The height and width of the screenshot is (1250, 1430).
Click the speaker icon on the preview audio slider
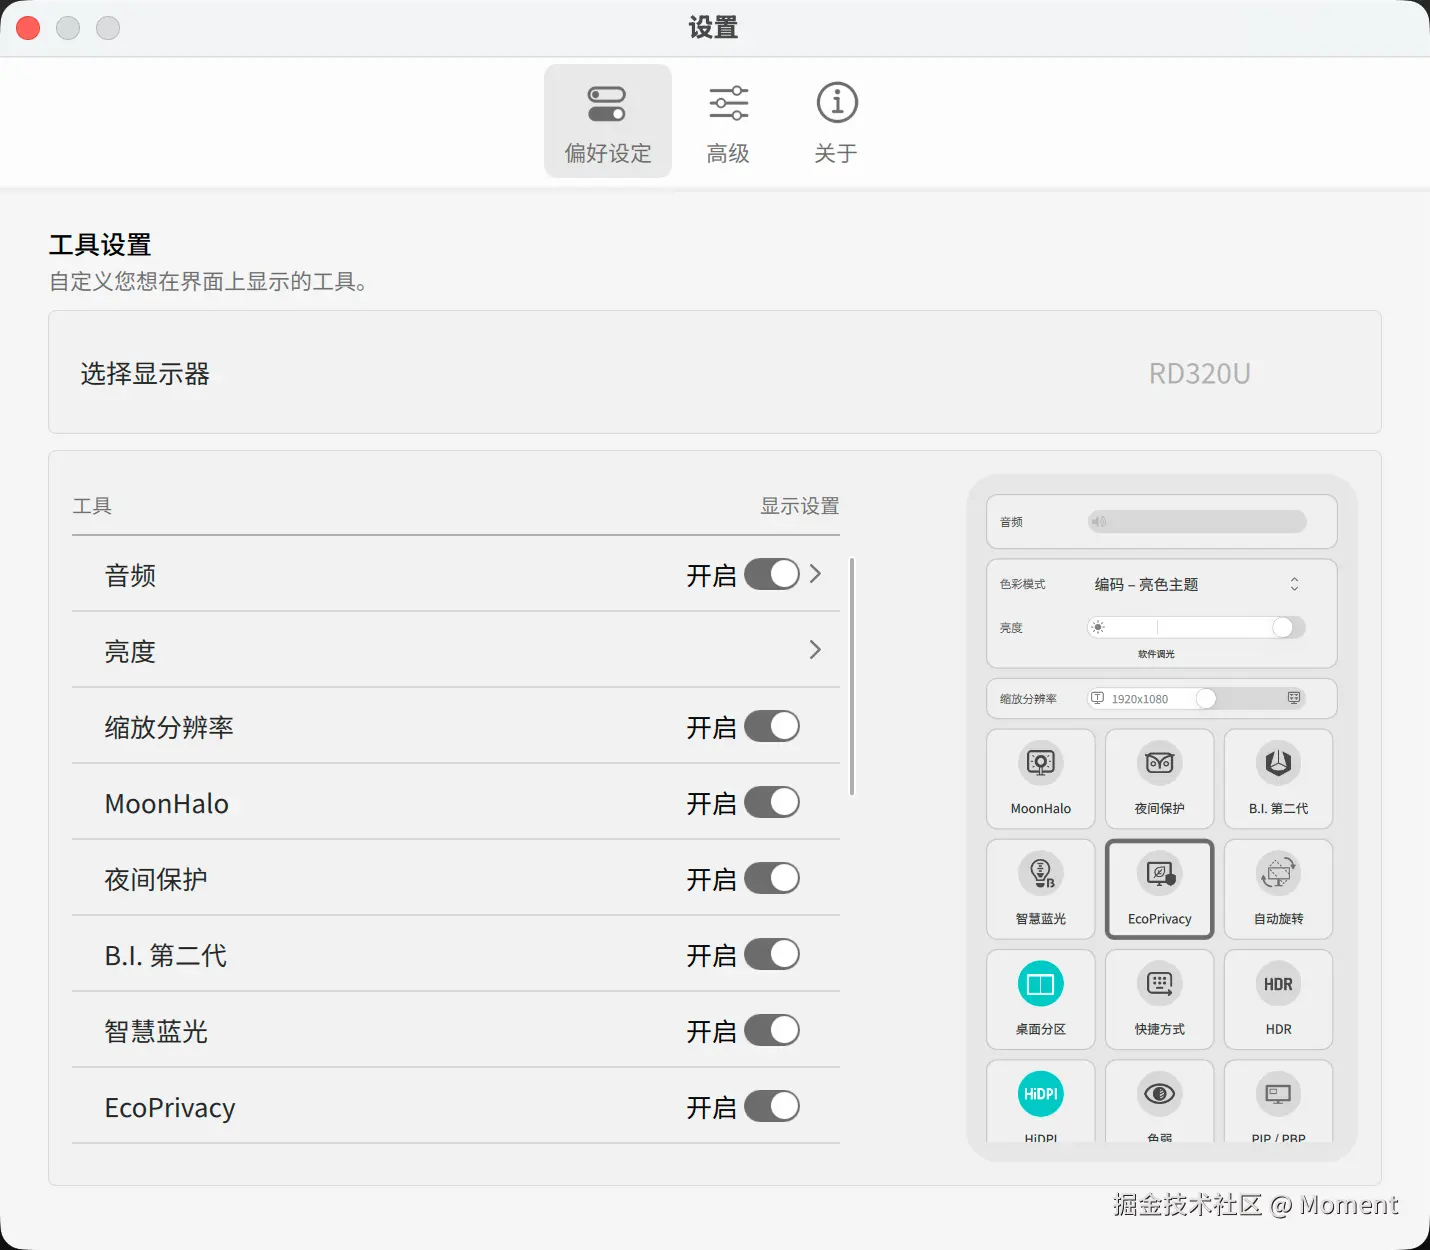coord(1099,521)
